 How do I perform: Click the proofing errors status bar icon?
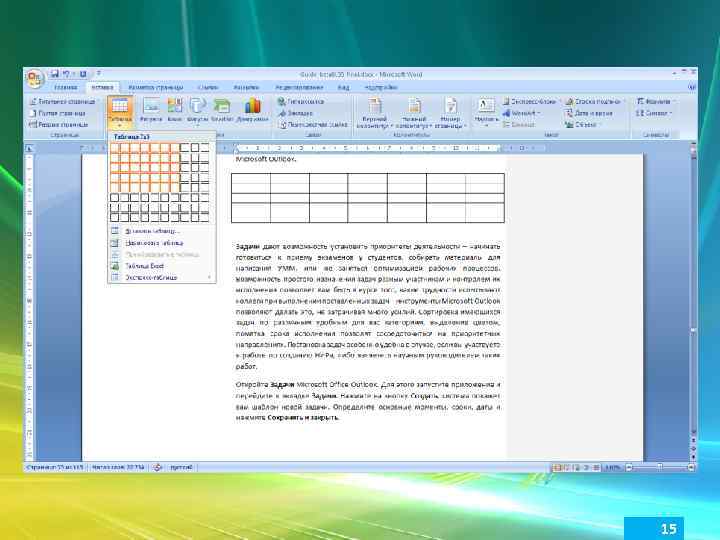158,467
